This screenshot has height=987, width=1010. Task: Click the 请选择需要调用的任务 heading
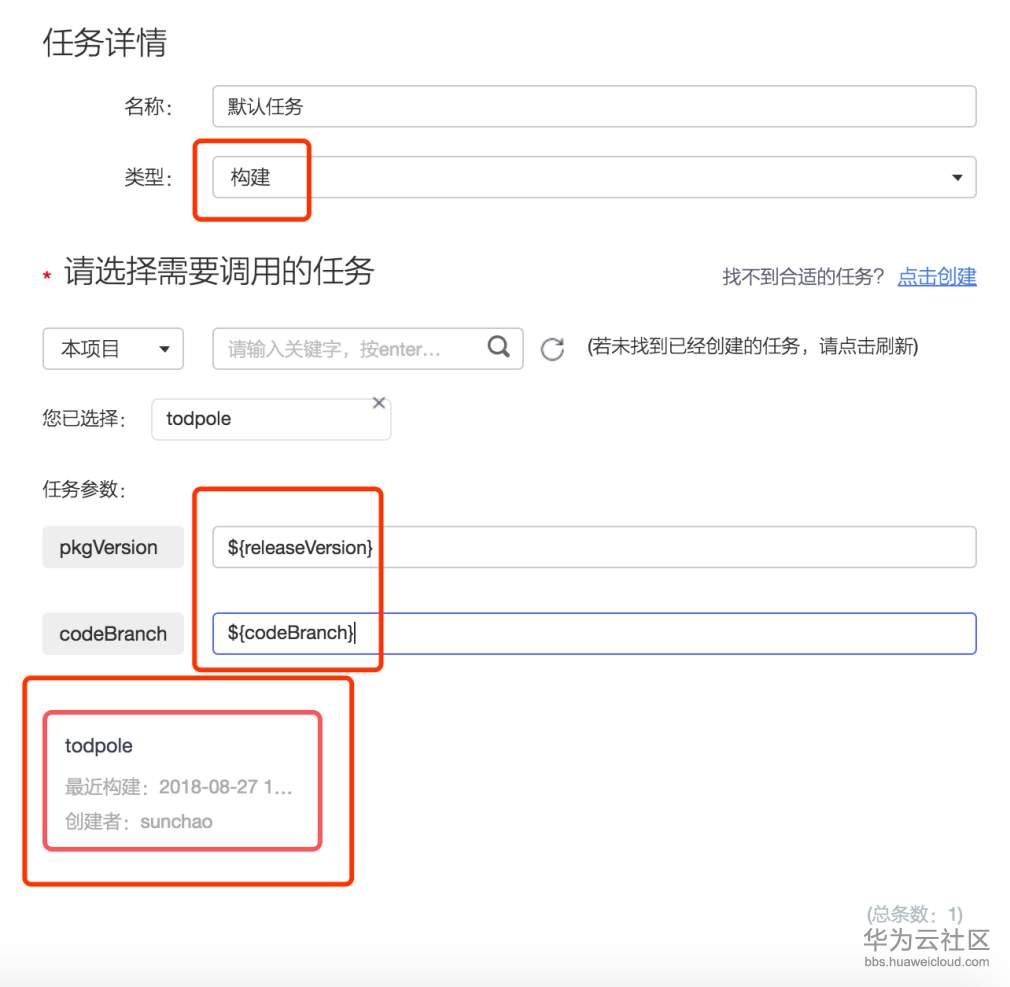[218, 271]
